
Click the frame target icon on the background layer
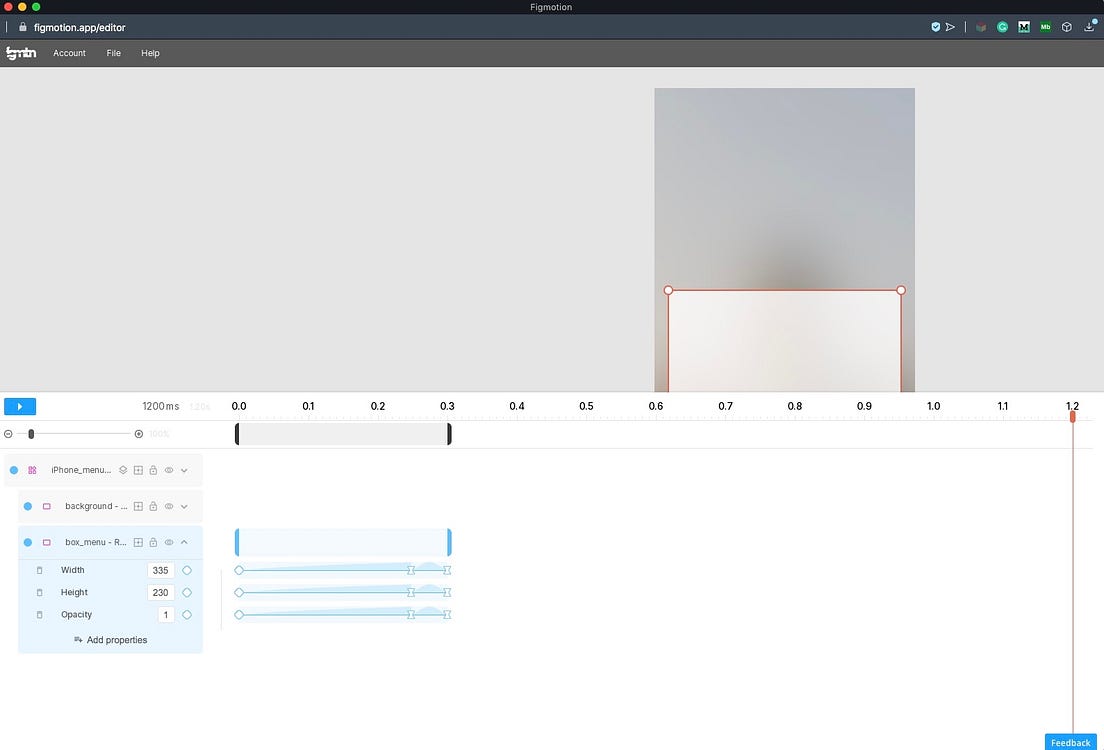point(138,506)
